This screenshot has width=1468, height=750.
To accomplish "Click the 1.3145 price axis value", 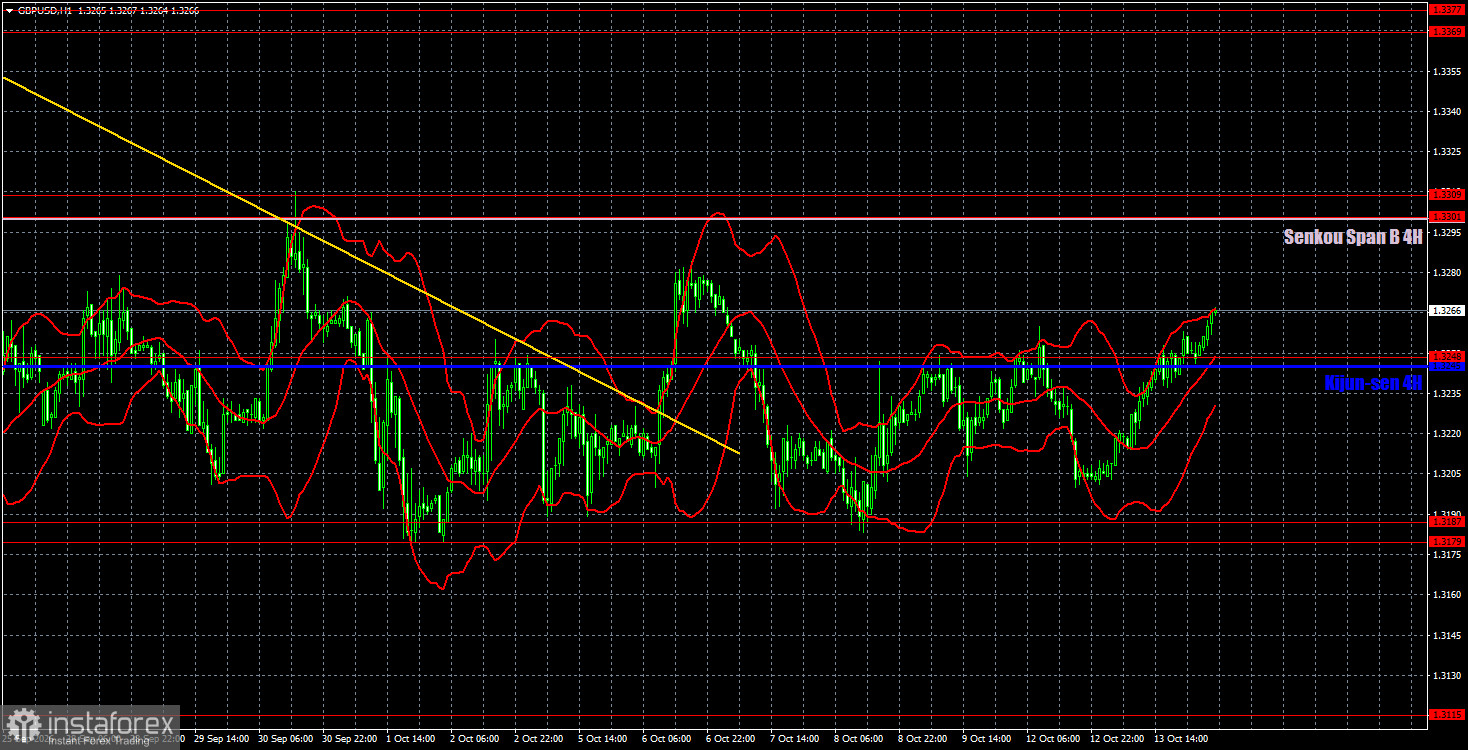I will coord(1448,635).
